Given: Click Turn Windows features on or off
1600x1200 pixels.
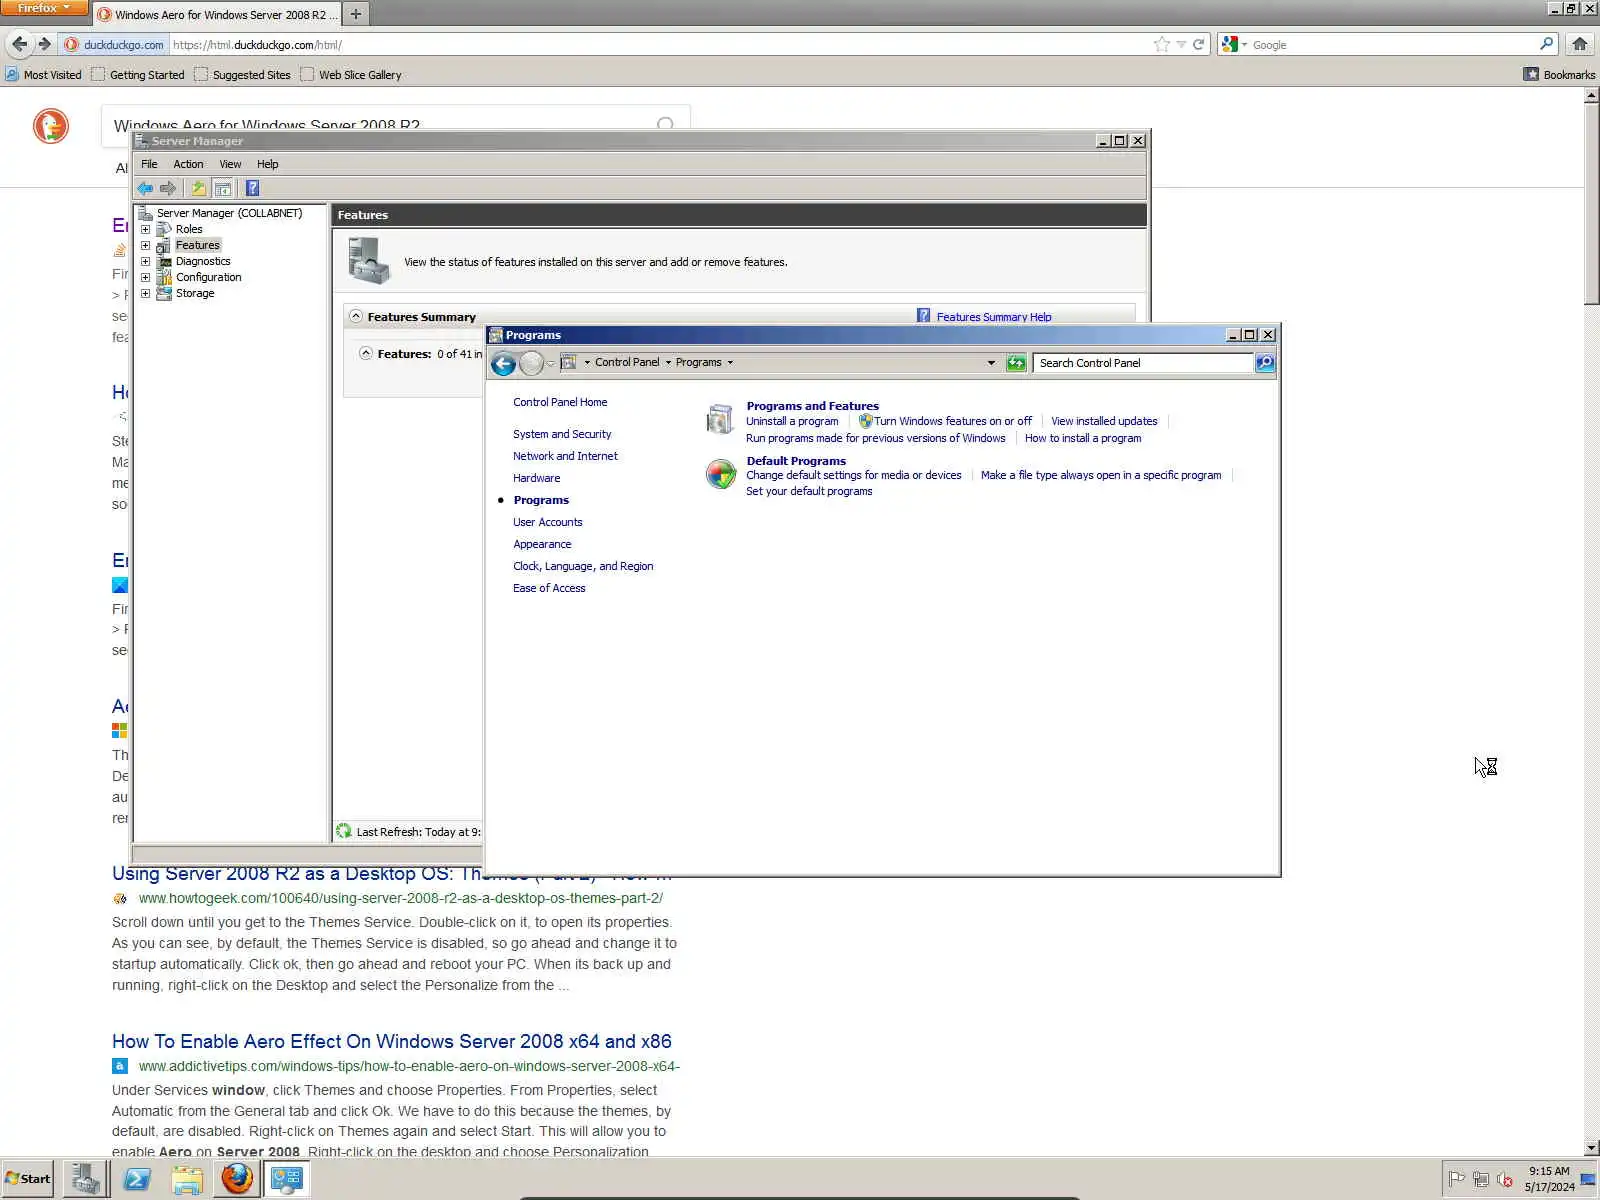Looking at the screenshot, I should (953, 421).
